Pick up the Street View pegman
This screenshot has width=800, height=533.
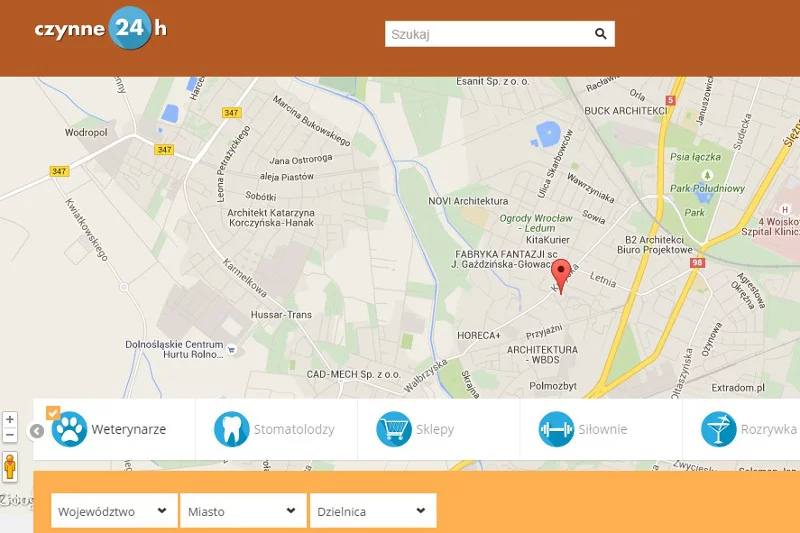pos(10,466)
